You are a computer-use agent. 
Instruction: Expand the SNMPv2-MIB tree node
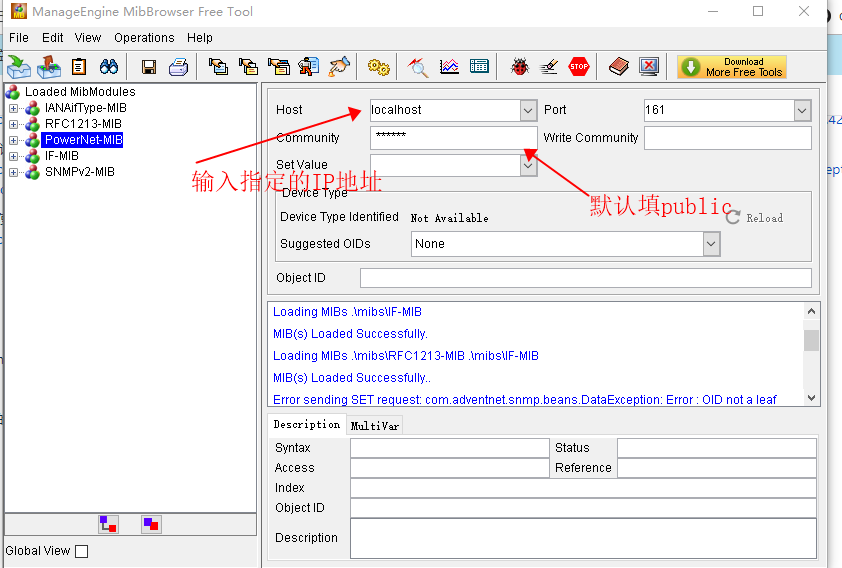click(13, 172)
